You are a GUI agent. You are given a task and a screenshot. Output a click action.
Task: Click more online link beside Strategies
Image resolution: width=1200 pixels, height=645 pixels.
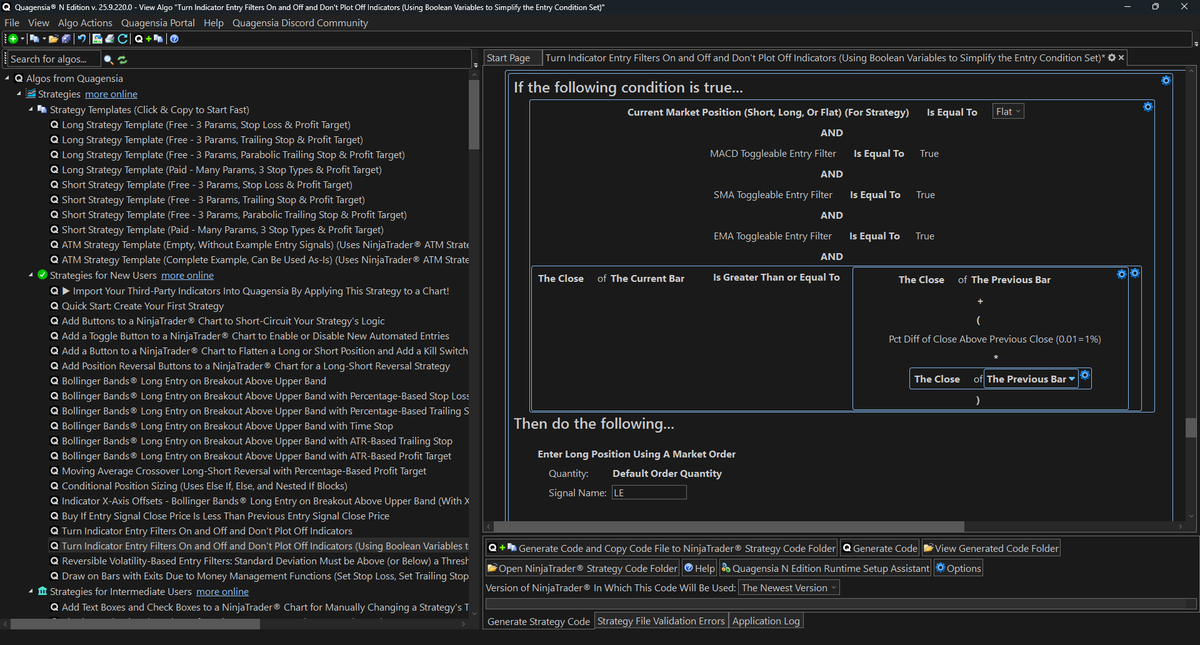111,94
